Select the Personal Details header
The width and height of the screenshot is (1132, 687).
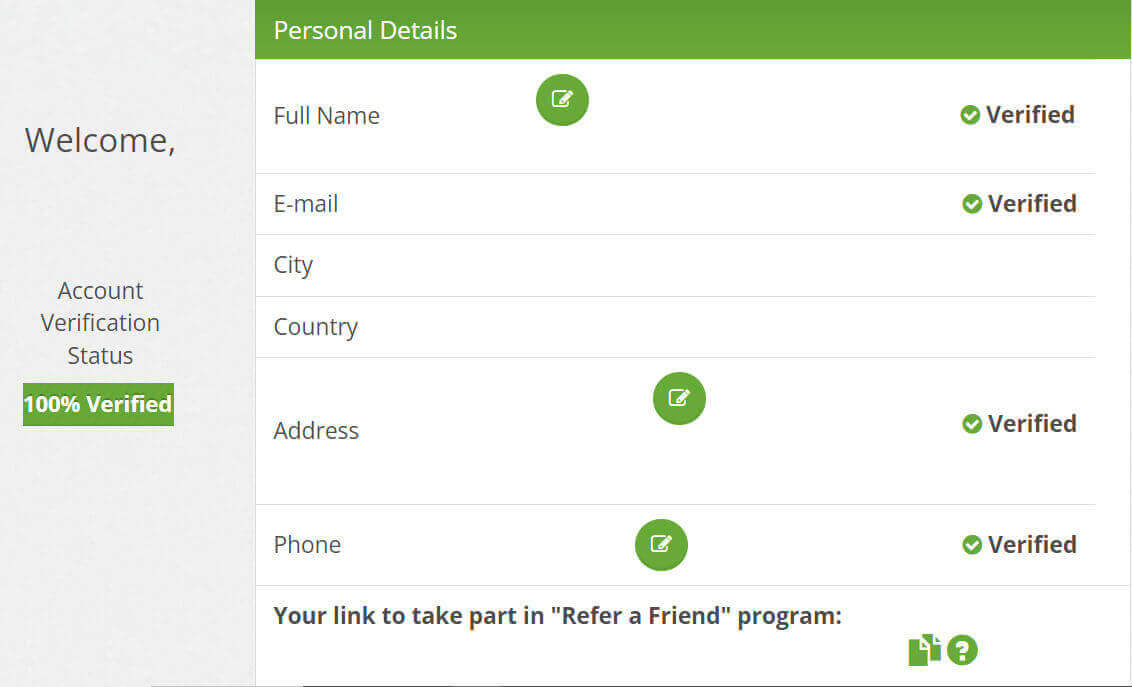coord(365,30)
